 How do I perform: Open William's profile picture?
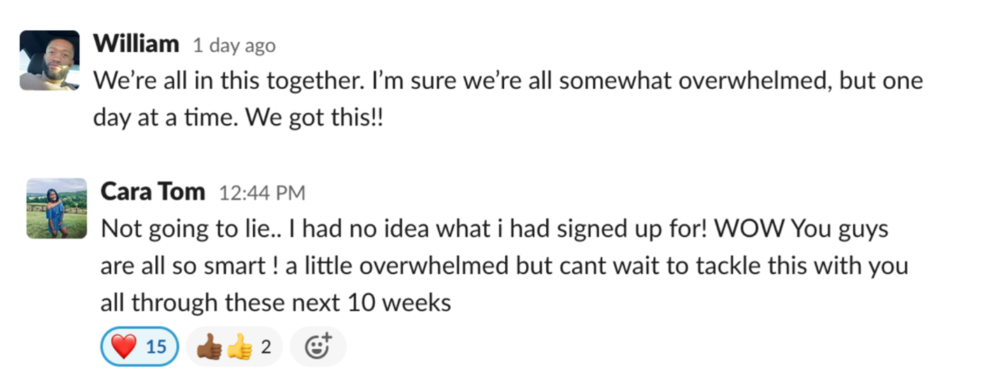point(50,61)
